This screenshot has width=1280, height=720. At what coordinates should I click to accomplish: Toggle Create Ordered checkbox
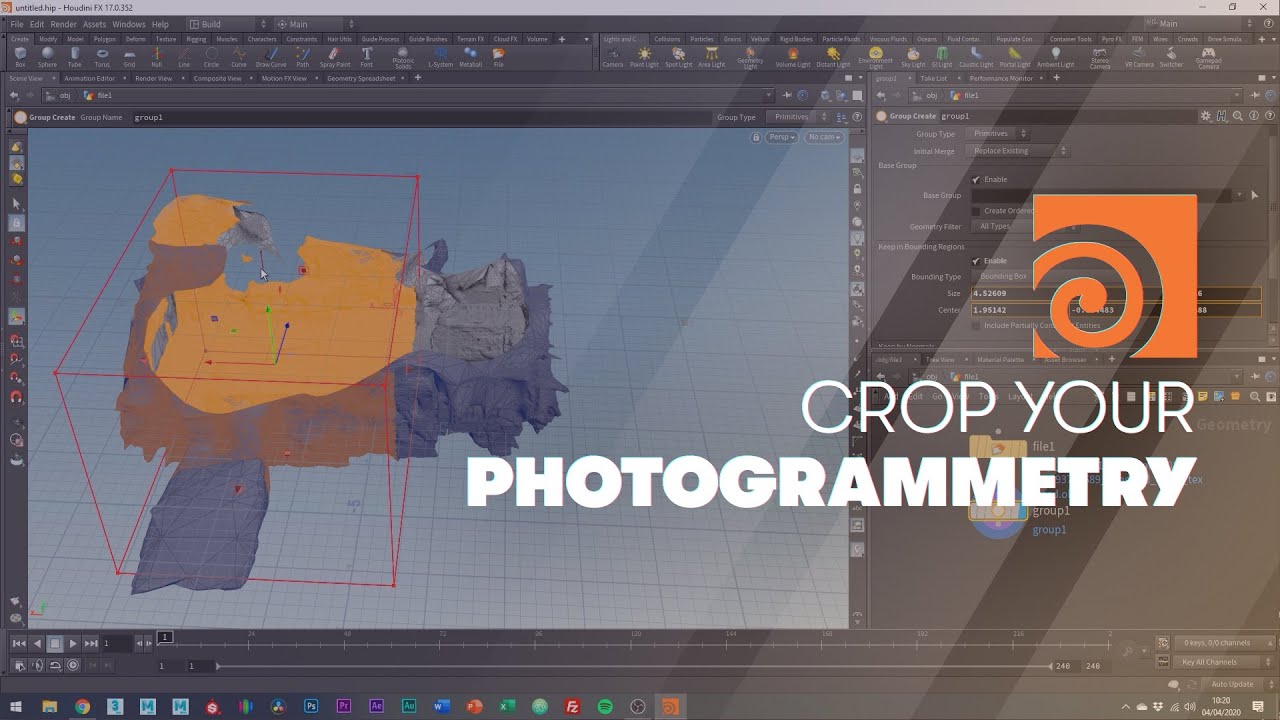976,211
